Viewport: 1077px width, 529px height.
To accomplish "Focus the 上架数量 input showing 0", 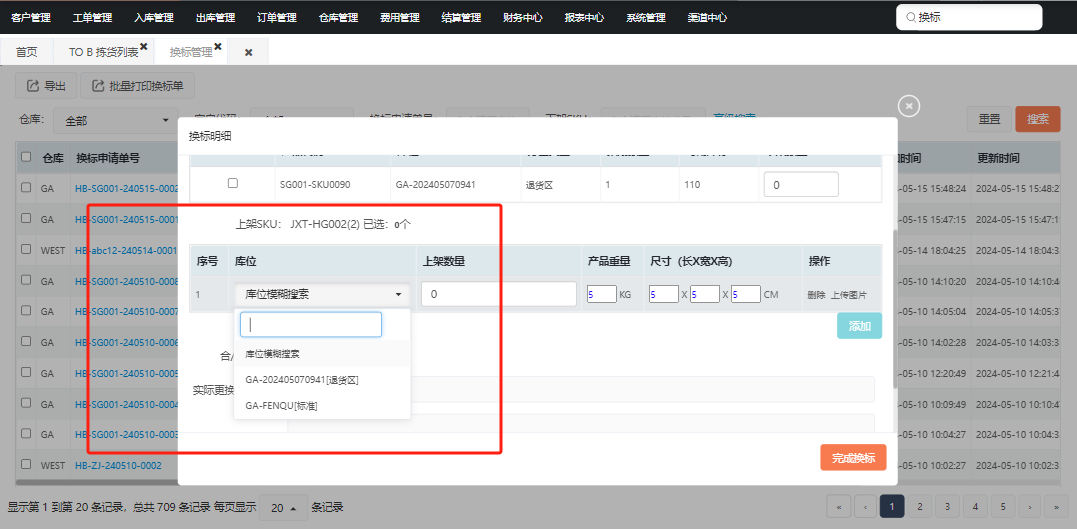I will pyautogui.click(x=499, y=294).
